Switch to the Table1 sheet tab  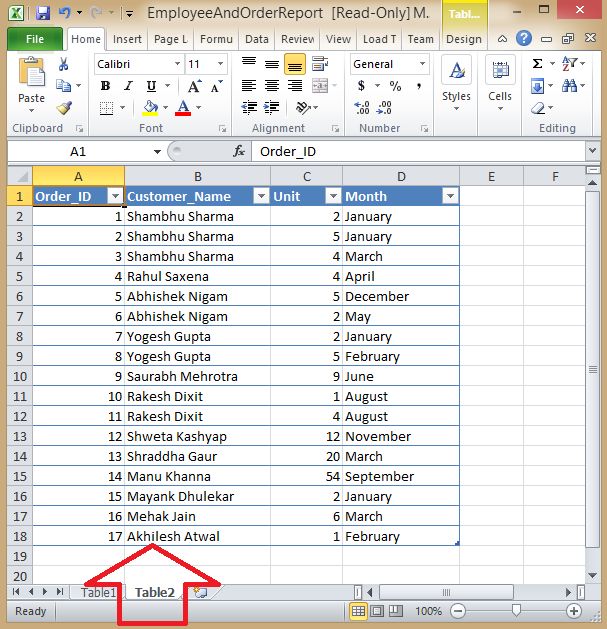point(98,592)
